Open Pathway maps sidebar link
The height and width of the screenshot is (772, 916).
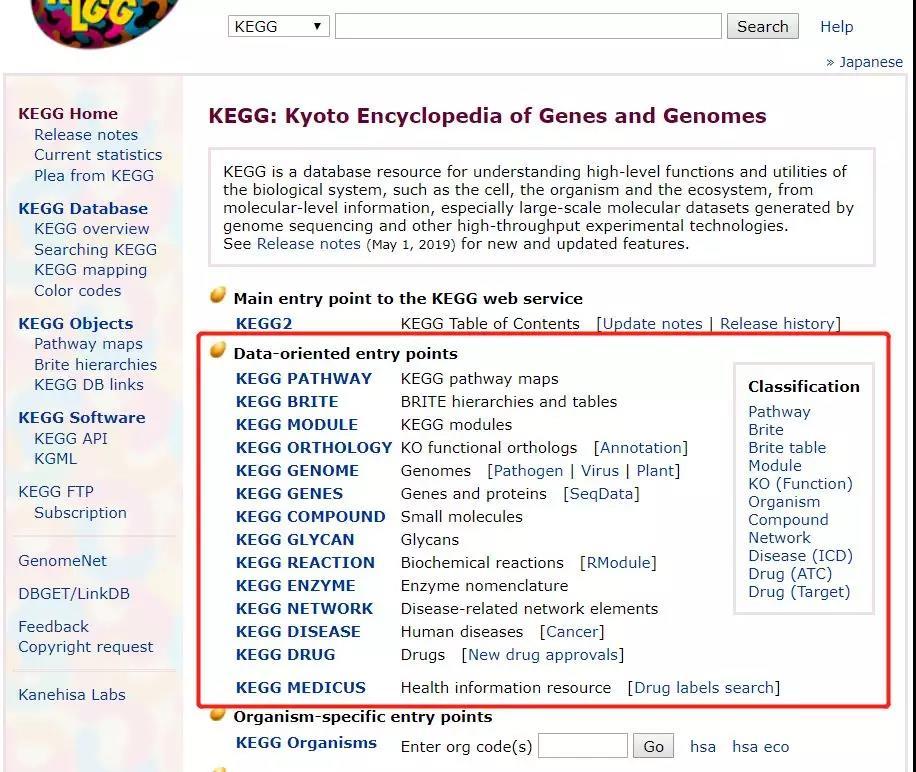[88, 344]
